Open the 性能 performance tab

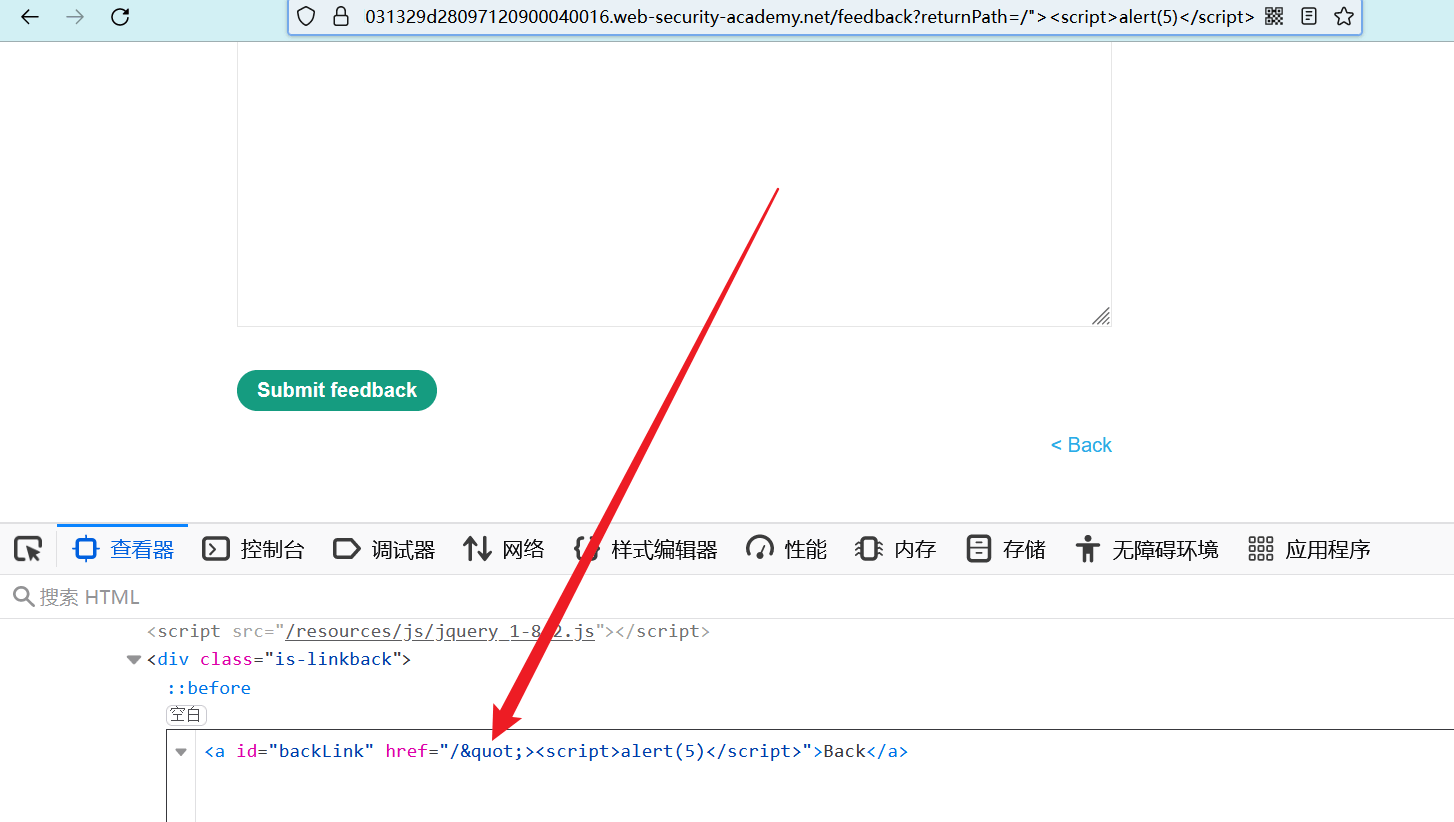point(786,549)
